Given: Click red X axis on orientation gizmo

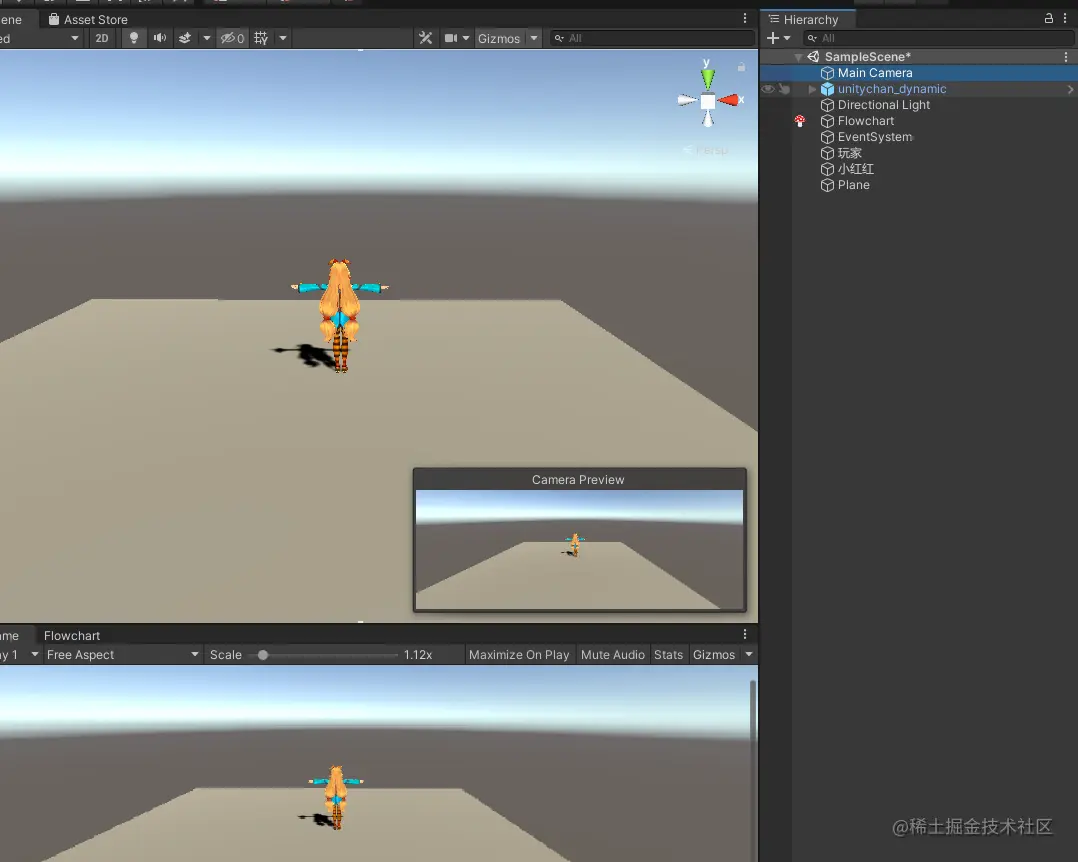Looking at the screenshot, I should coord(729,100).
